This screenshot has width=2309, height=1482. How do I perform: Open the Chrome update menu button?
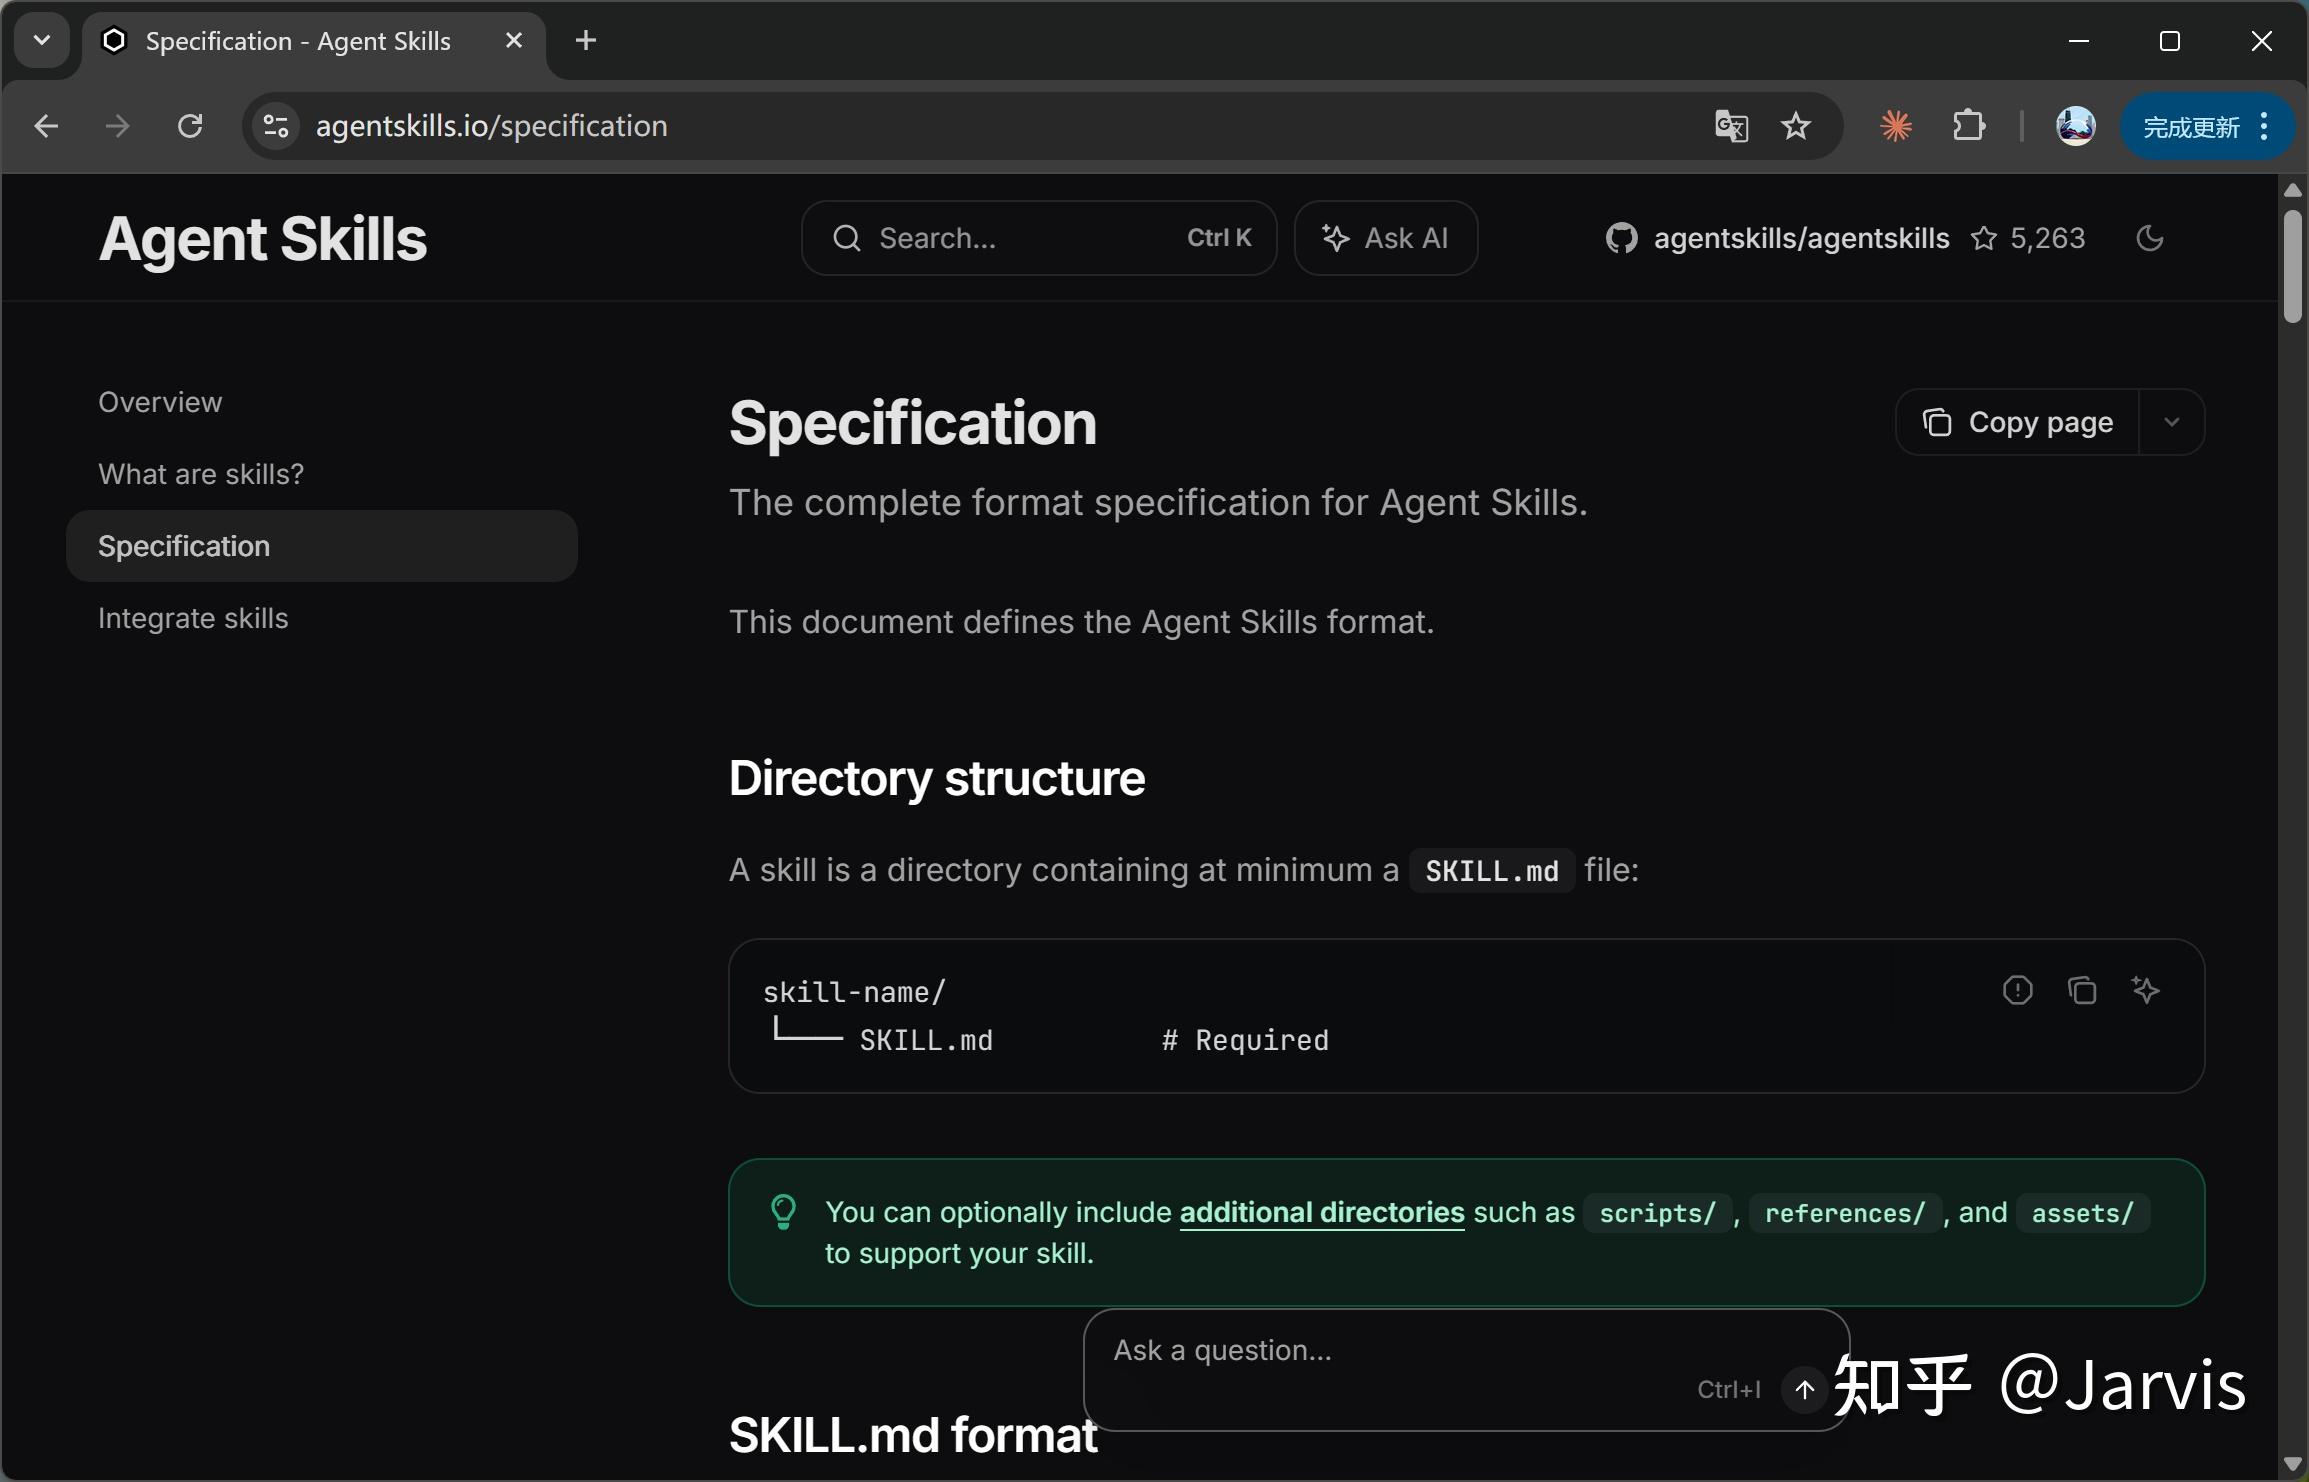[2208, 126]
